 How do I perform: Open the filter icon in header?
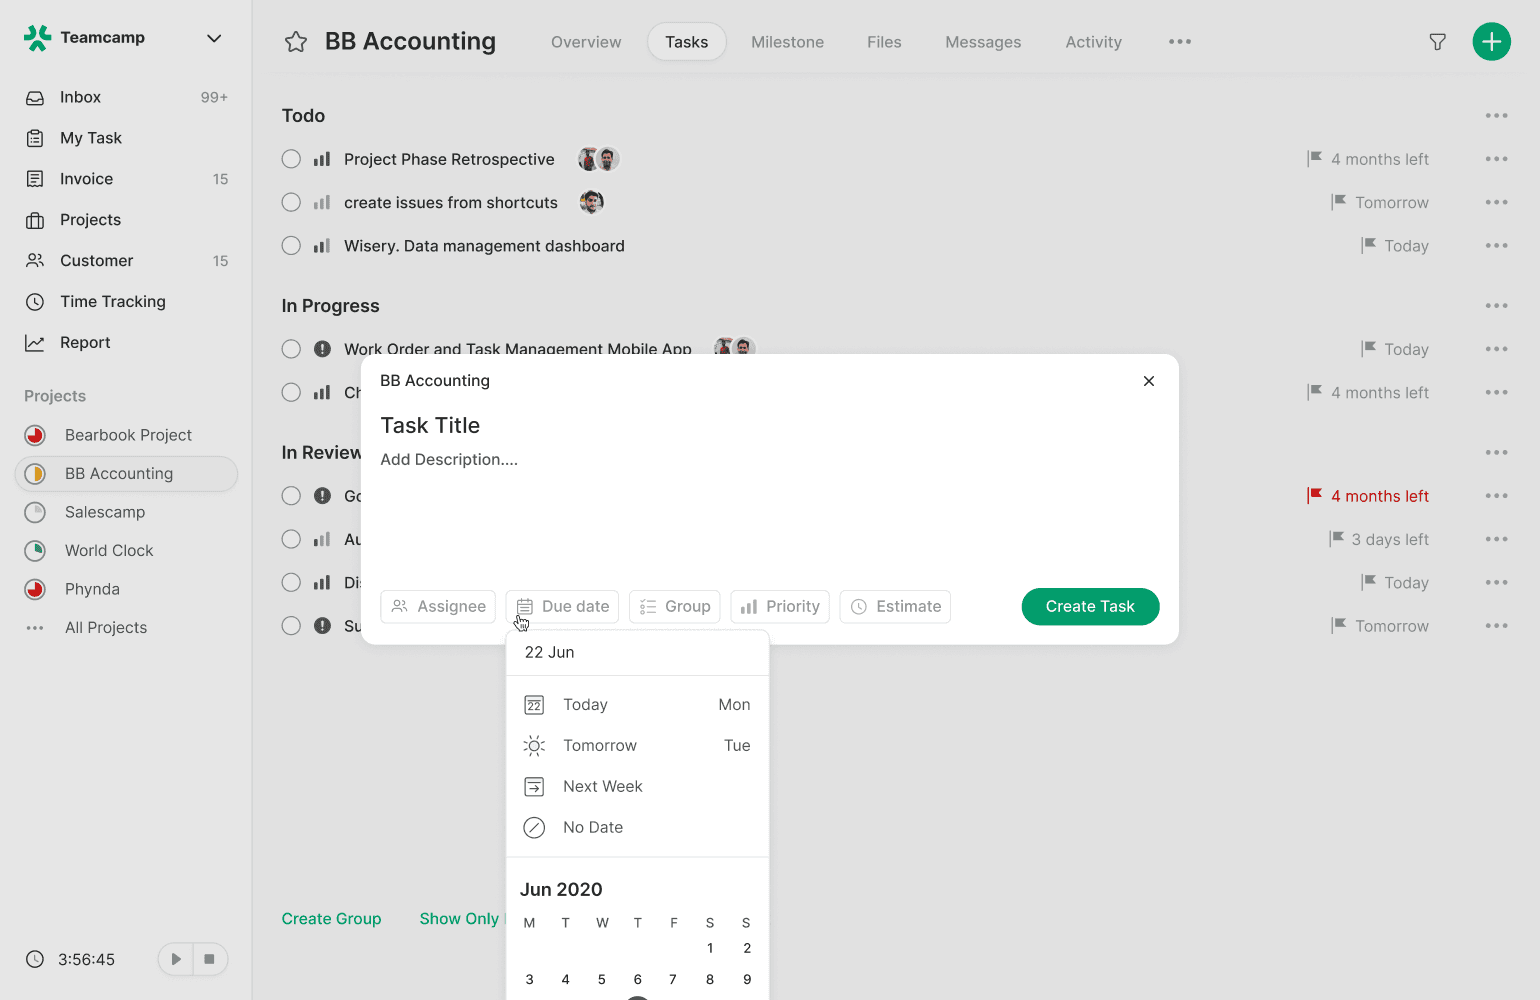1437,42
